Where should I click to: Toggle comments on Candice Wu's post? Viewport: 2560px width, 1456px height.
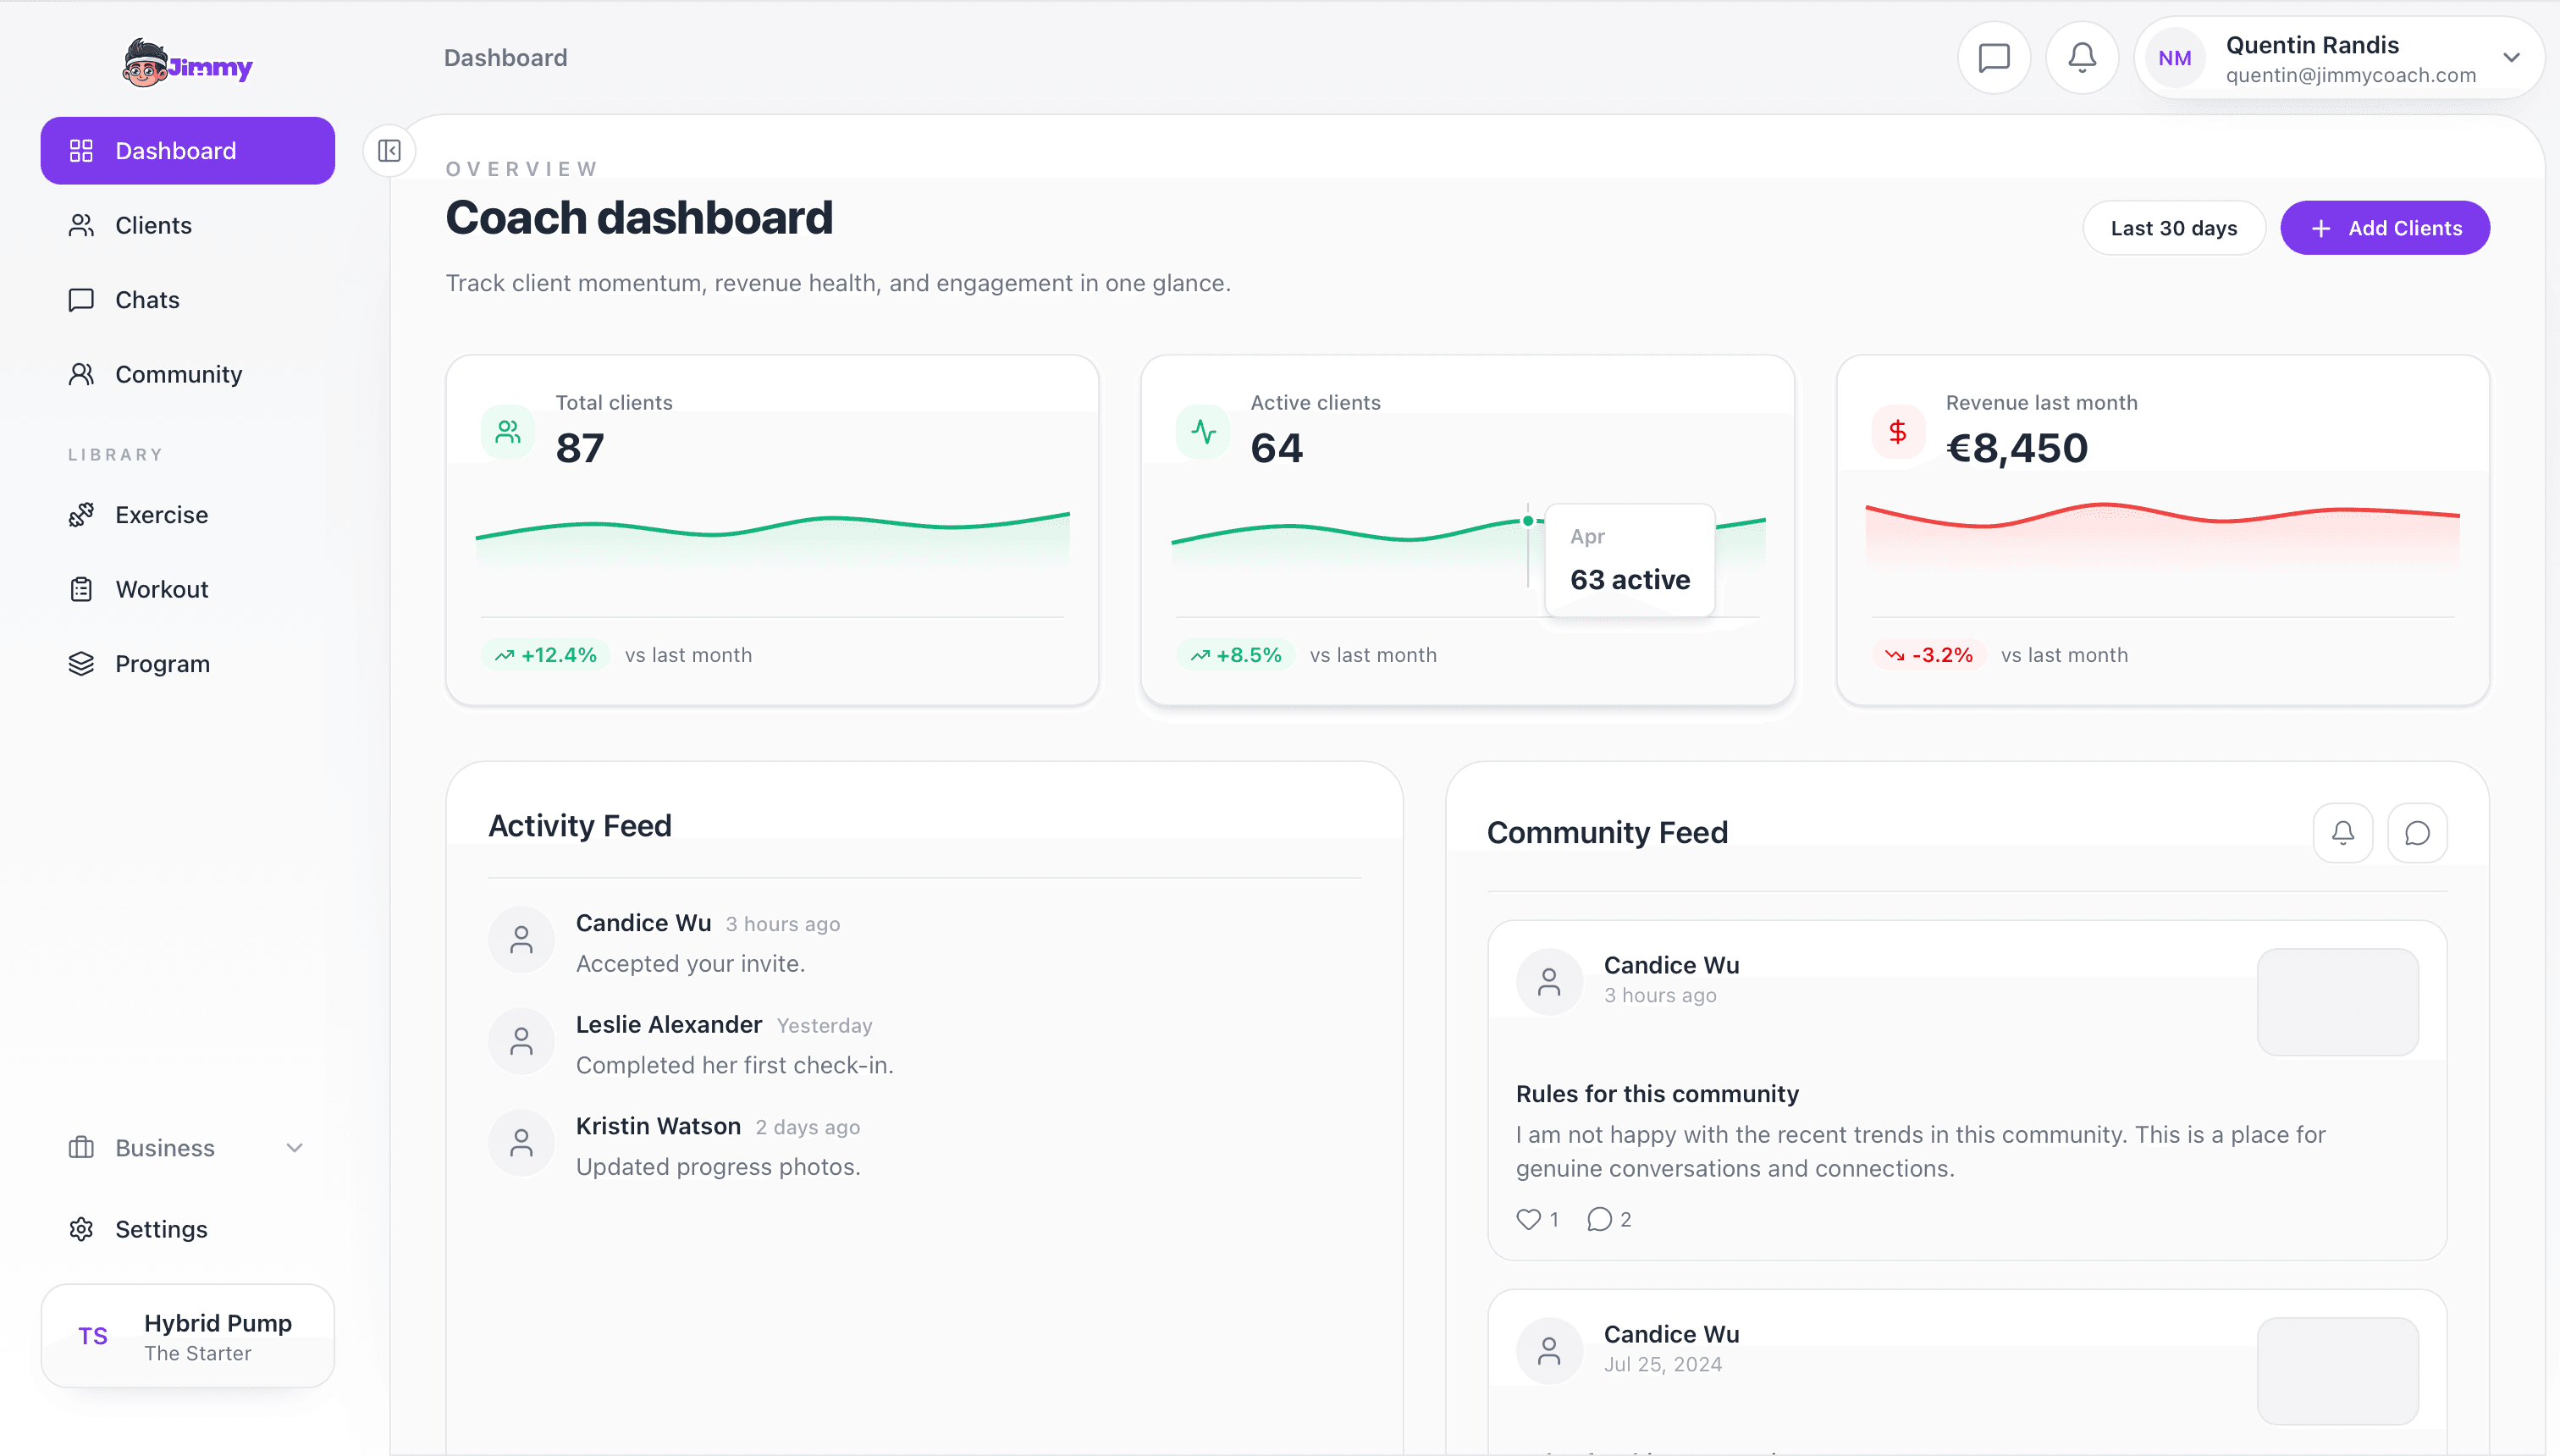(1598, 1219)
